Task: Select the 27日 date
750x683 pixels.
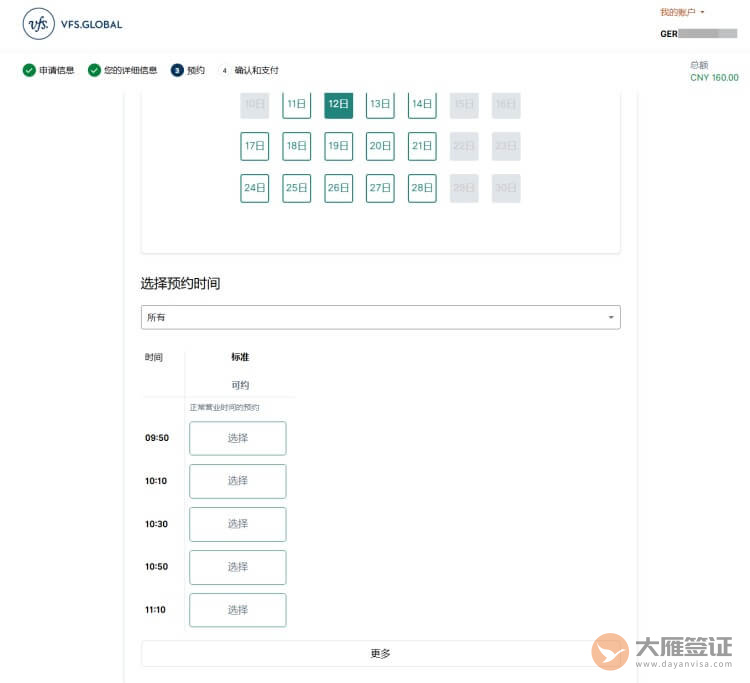Action: click(380, 188)
